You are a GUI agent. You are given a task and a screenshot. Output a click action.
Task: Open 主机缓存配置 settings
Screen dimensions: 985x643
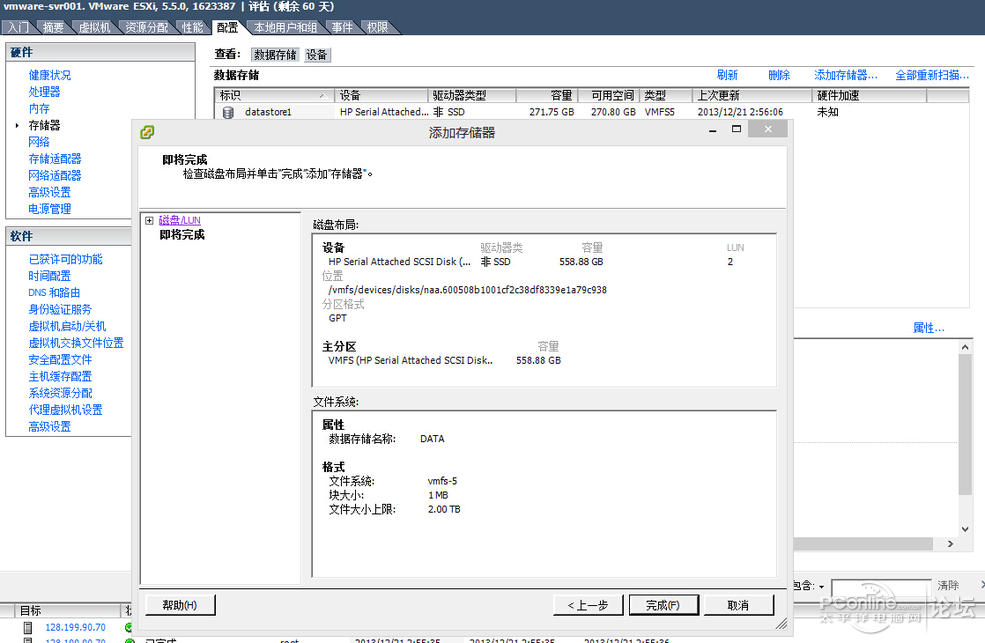pos(60,376)
